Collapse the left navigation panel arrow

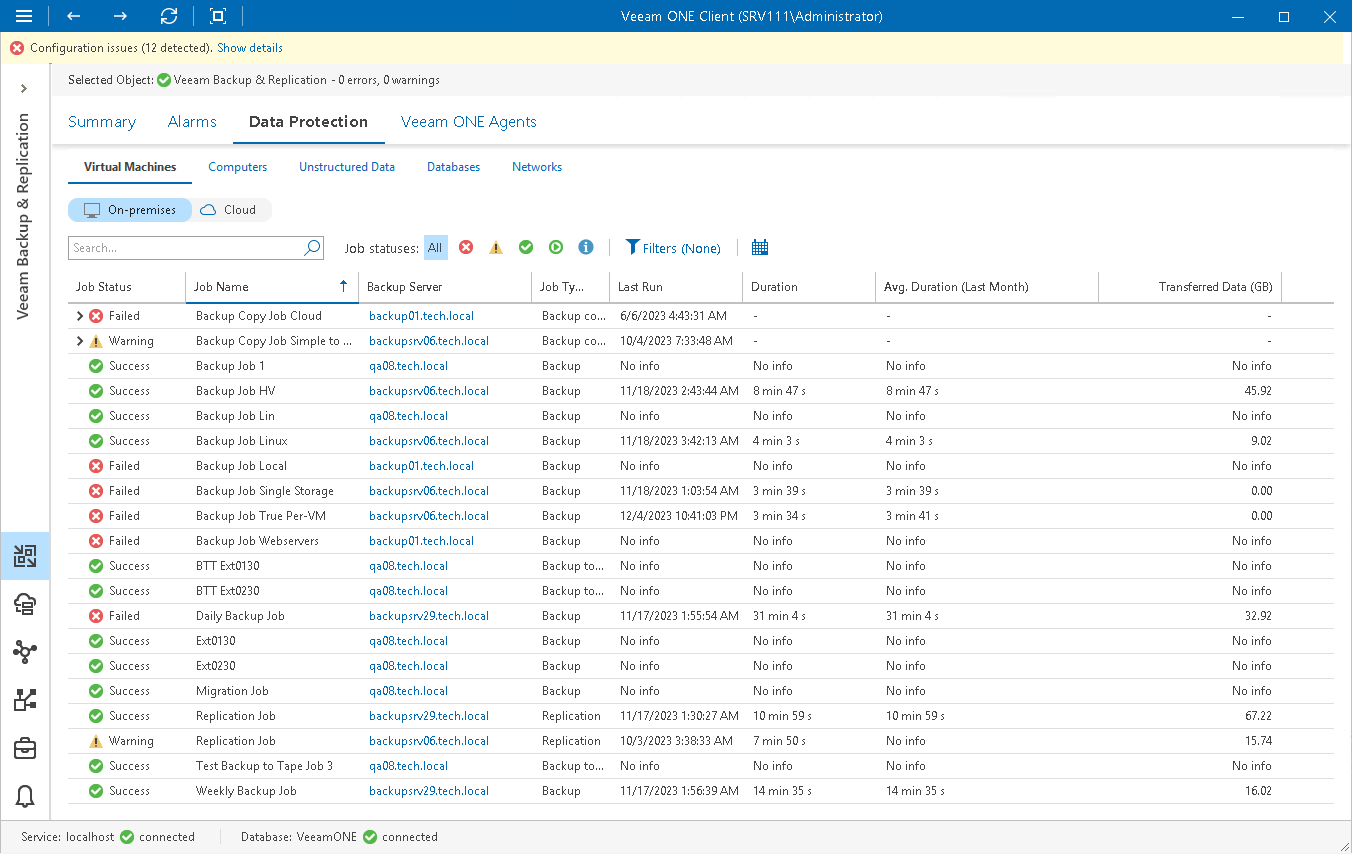25,87
